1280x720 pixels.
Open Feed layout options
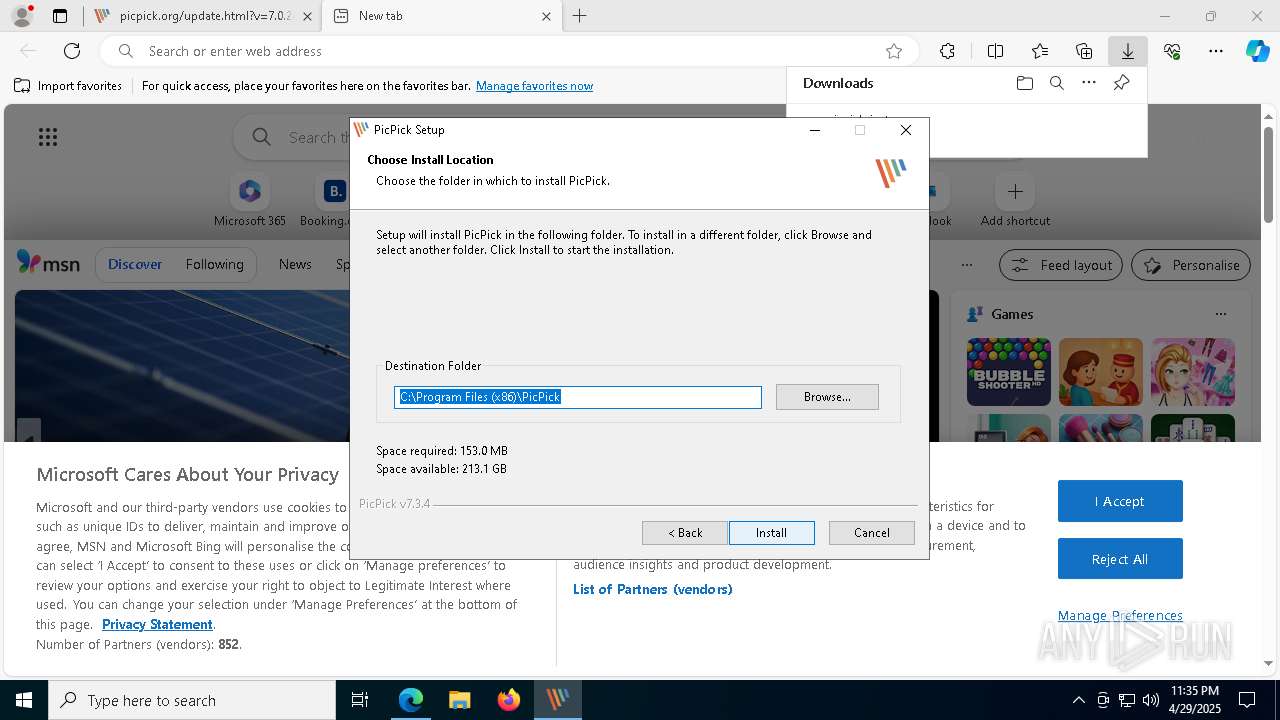[1061, 265]
